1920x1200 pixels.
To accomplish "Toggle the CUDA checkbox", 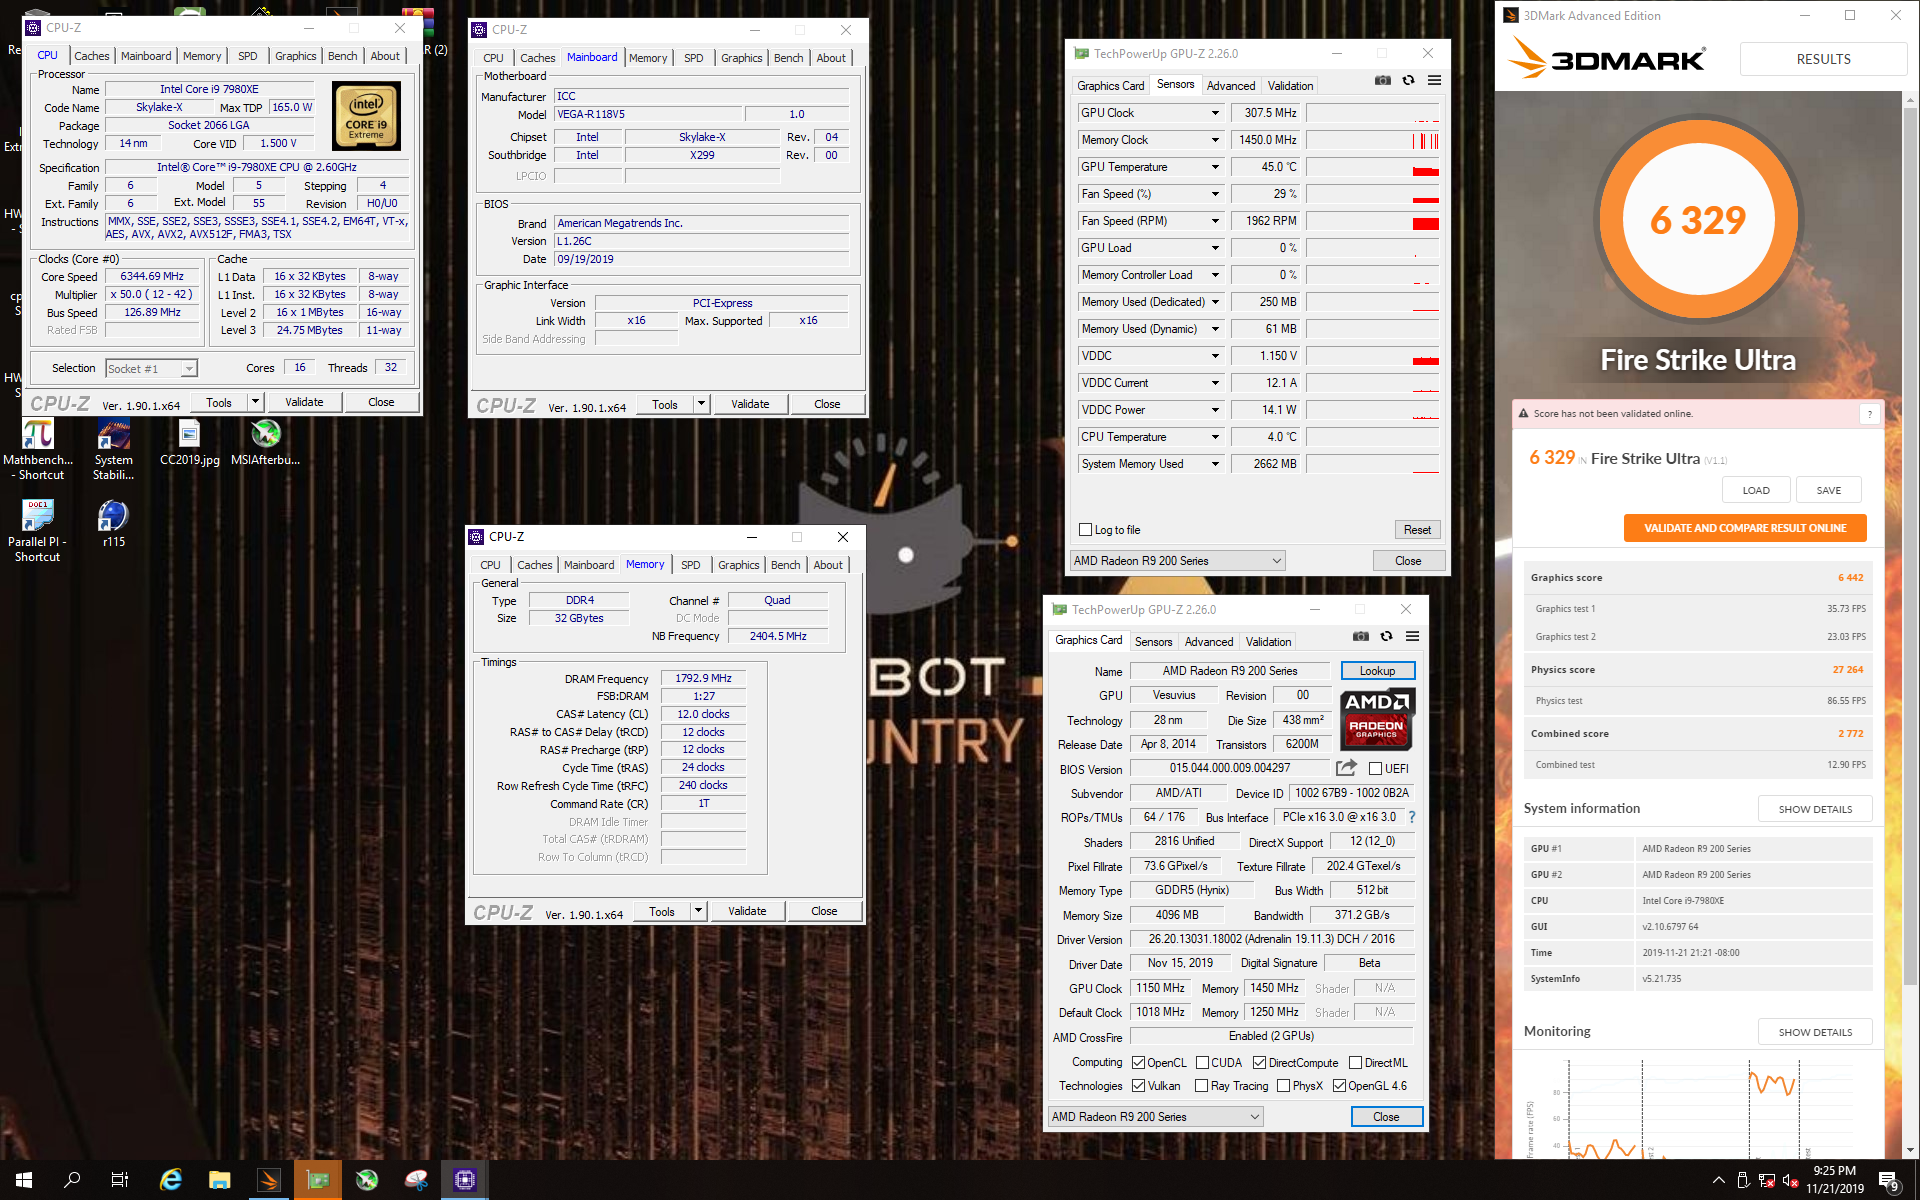I will 1202,1063.
